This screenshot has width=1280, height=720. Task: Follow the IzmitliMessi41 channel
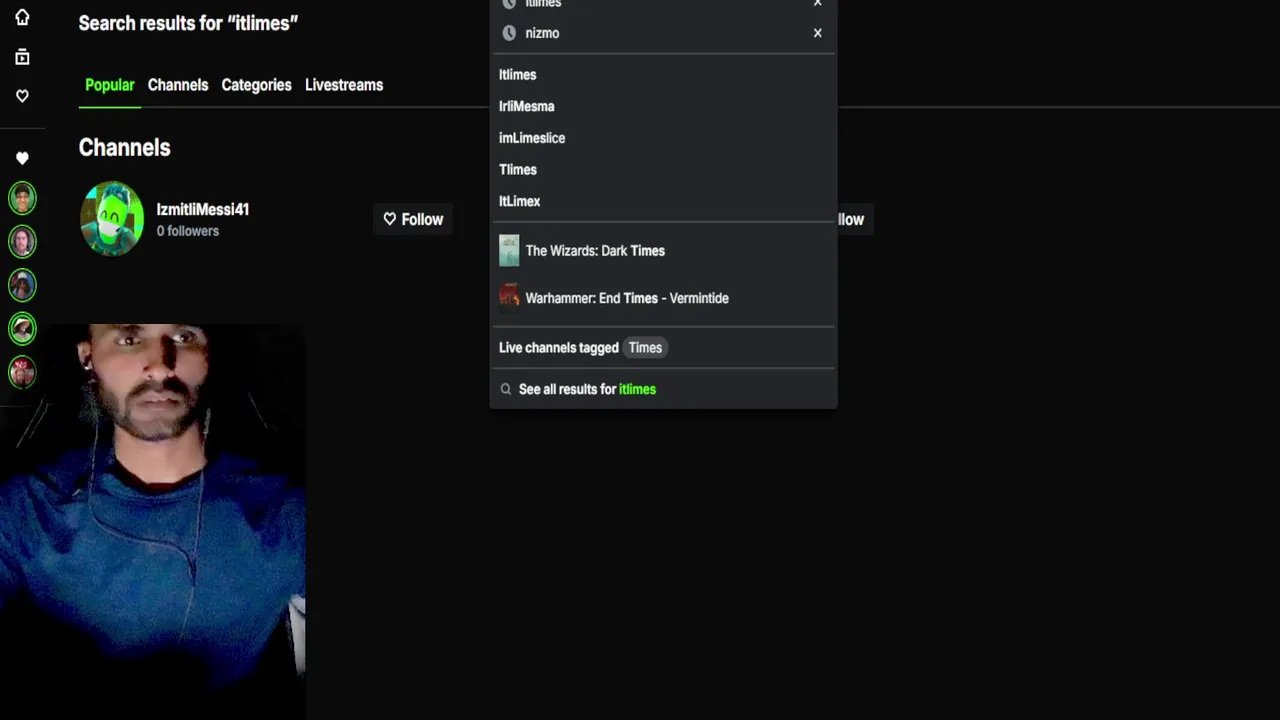point(413,219)
